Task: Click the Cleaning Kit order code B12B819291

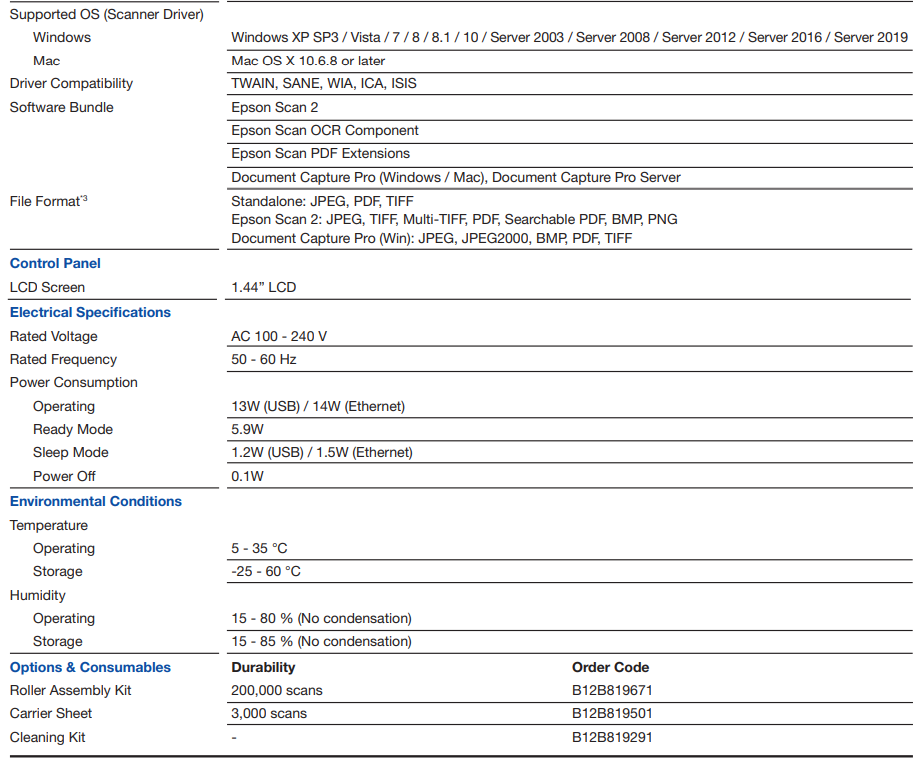Action: pos(612,738)
